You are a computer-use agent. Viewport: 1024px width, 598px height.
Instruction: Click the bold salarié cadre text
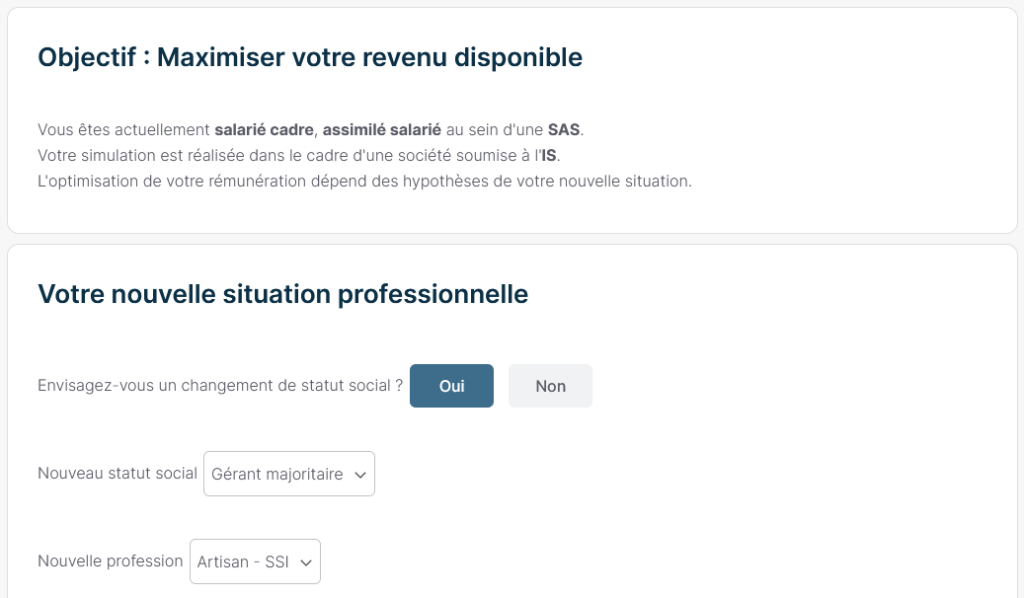[x=264, y=130]
